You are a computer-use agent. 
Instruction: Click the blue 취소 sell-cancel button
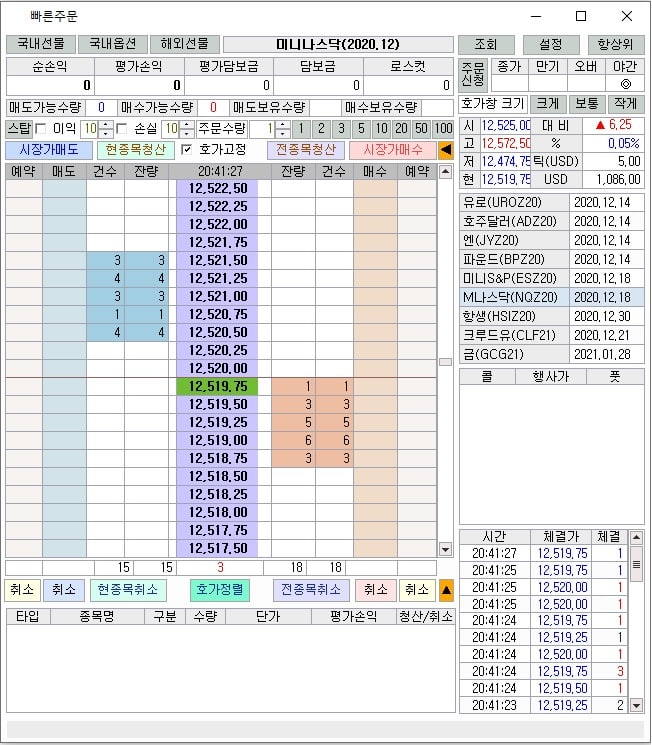pos(64,590)
